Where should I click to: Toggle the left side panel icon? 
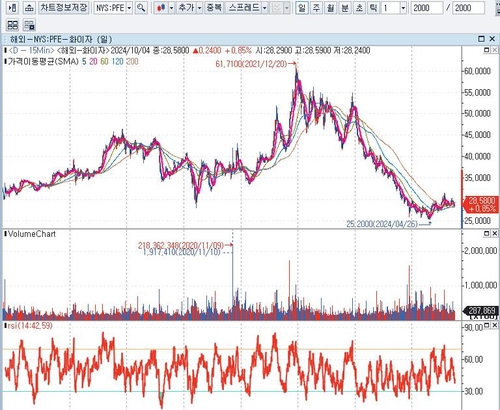pos(12,8)
